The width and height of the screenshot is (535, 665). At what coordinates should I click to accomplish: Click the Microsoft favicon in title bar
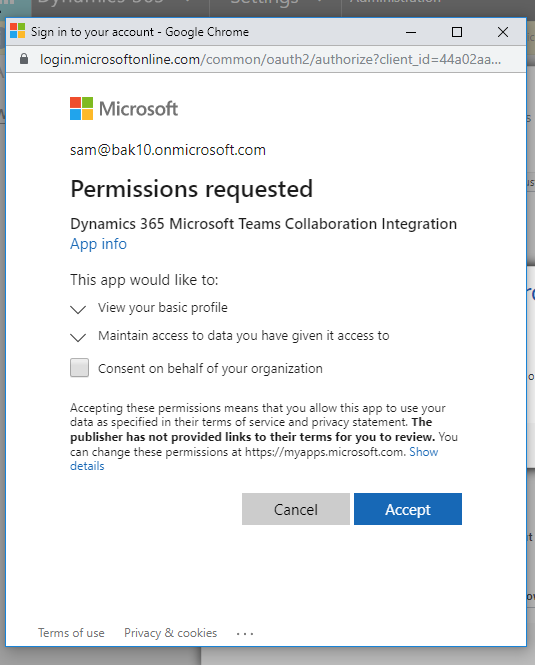(17, 31)
